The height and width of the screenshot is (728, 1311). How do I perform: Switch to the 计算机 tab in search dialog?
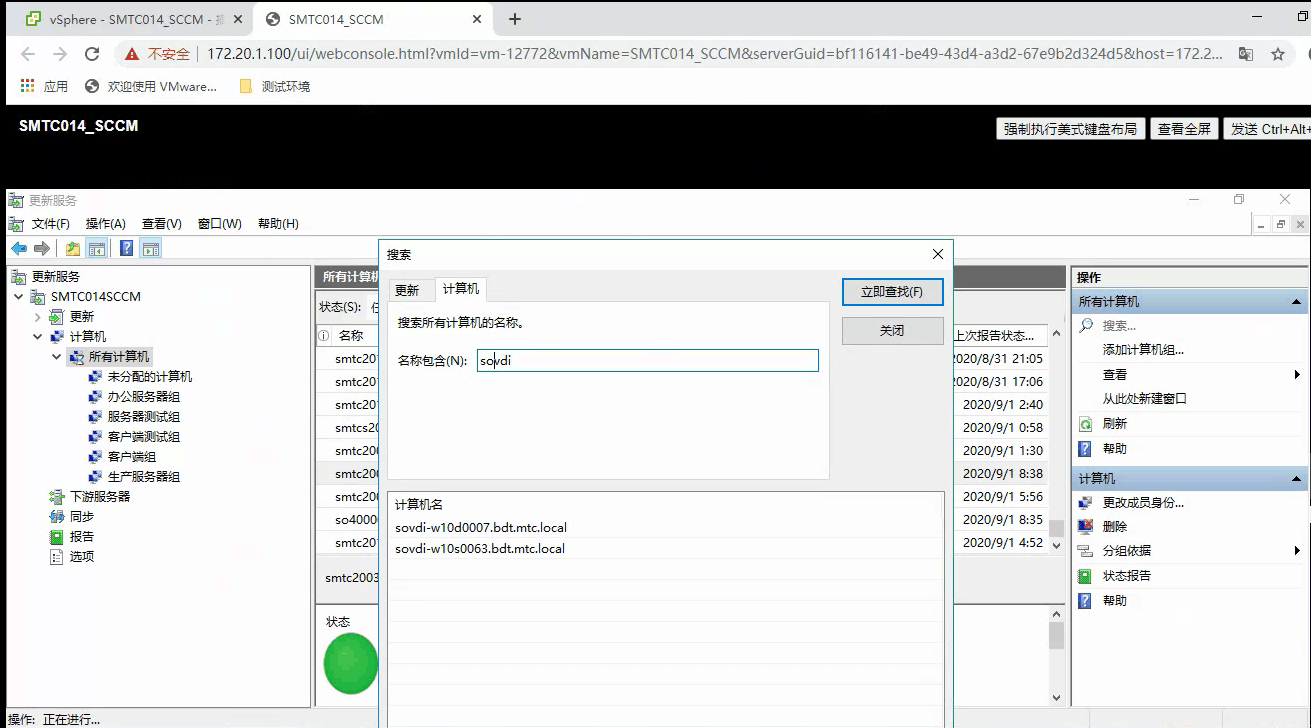[461, 289]
